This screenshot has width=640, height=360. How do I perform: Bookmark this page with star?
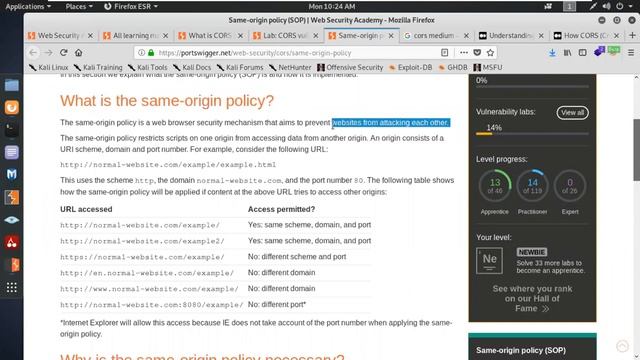pyautogui.click(x=490, y=53)
